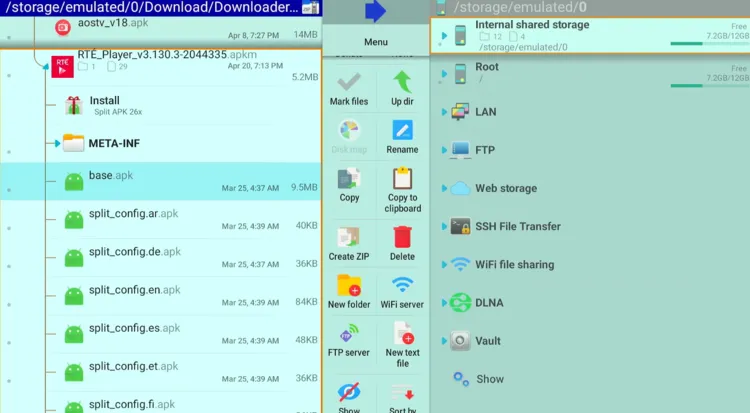
Task: Open SSH File Transfer icon
Action: tap(460, 226)
